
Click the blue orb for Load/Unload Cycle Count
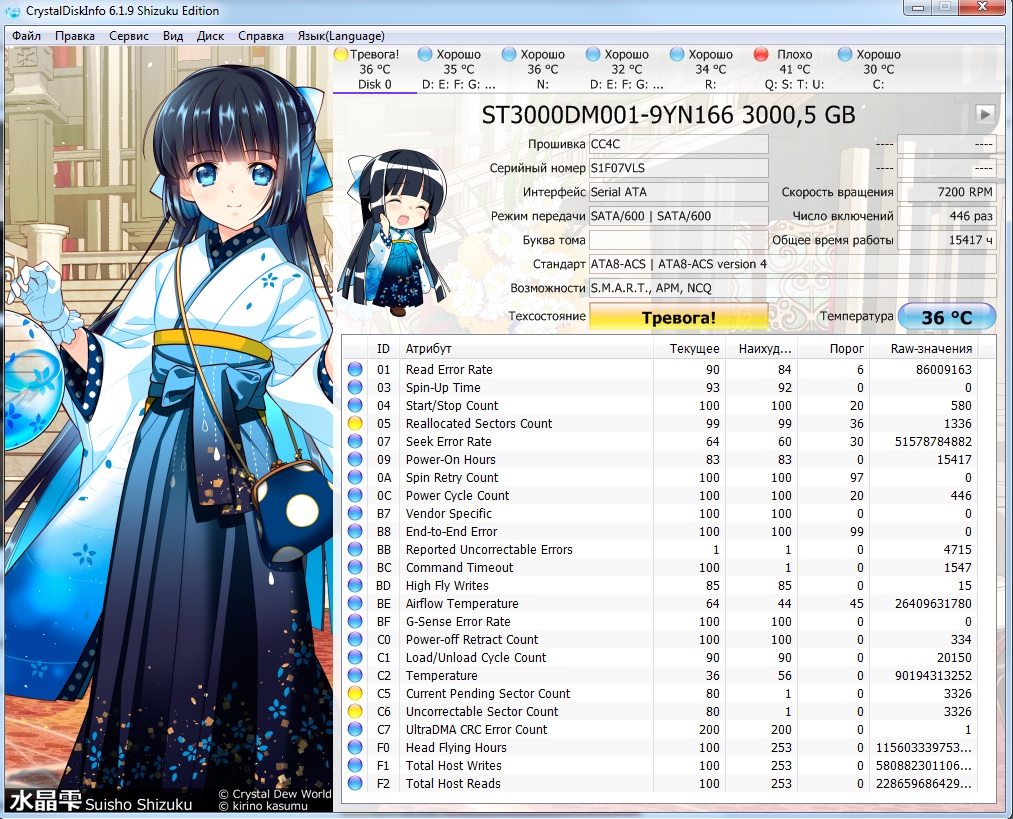355,658
